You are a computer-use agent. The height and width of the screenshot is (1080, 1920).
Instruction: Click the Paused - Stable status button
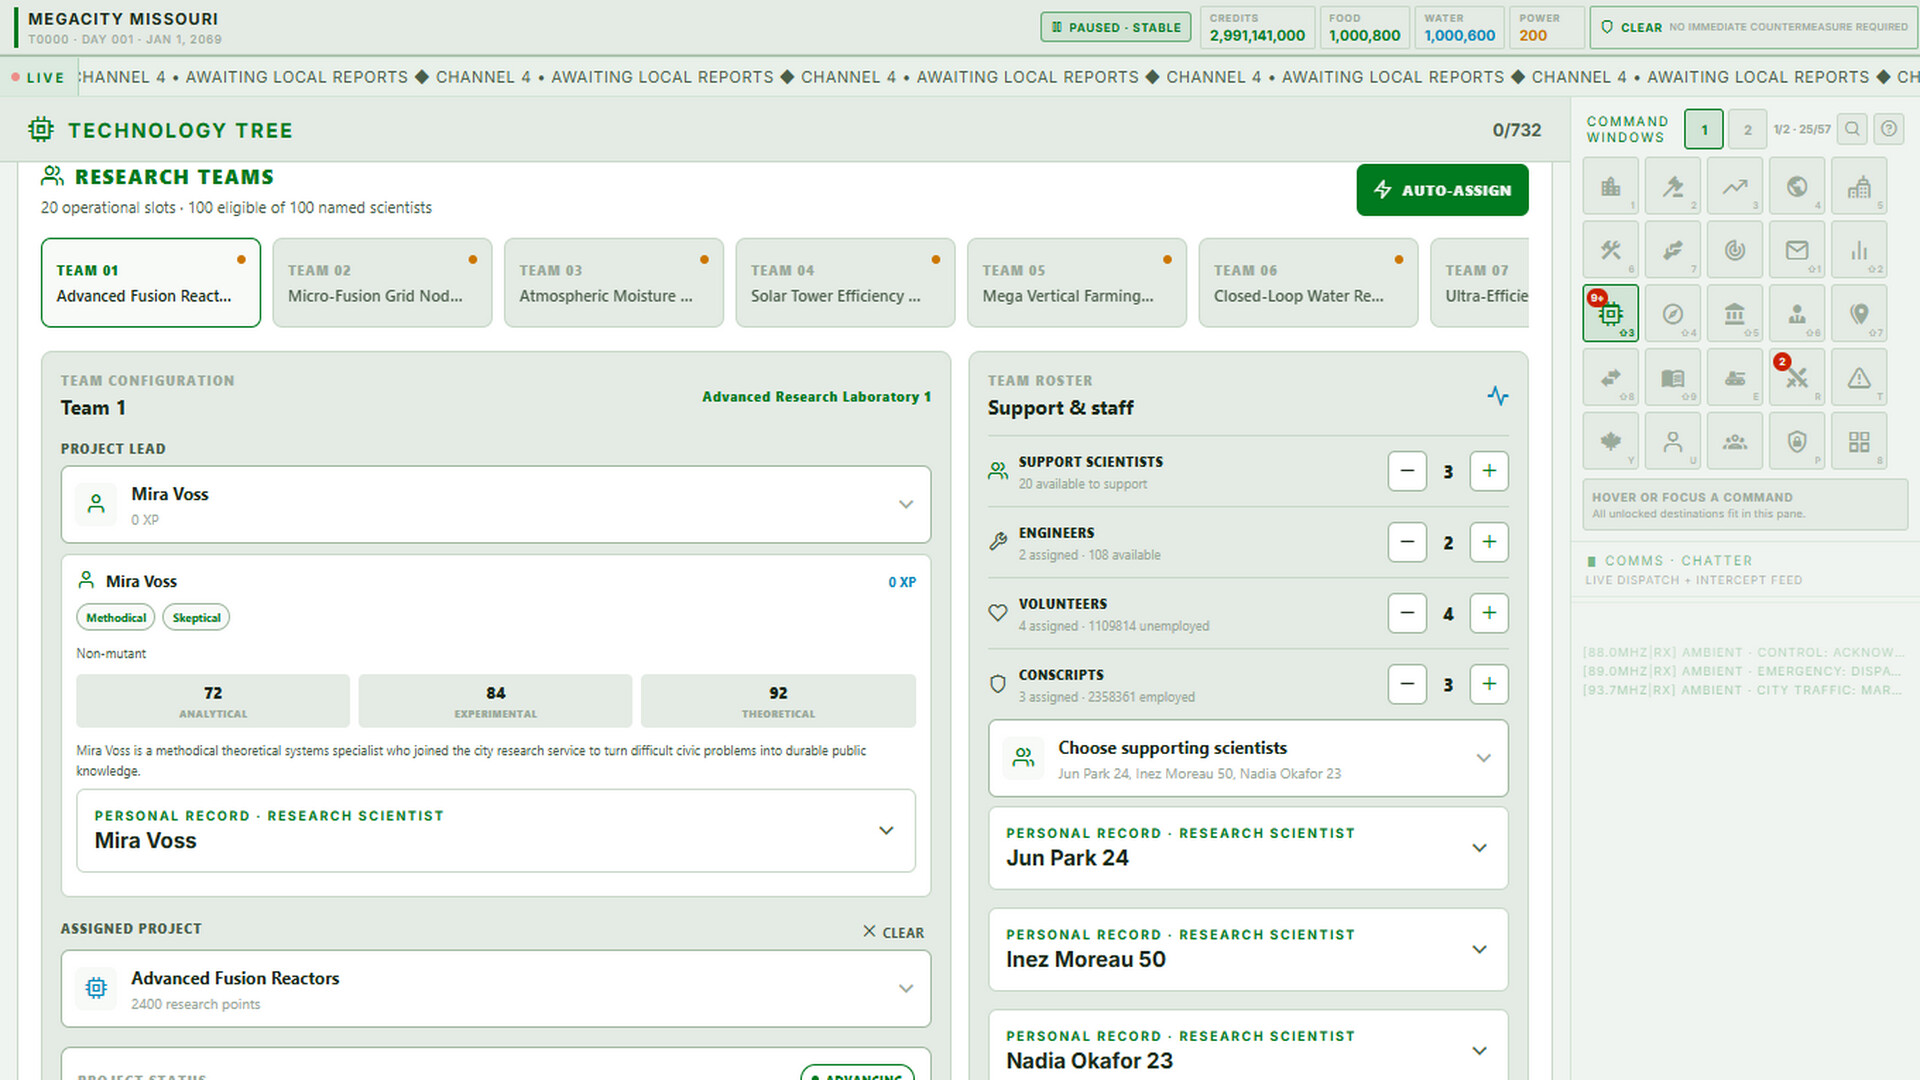coord(1116,27)
